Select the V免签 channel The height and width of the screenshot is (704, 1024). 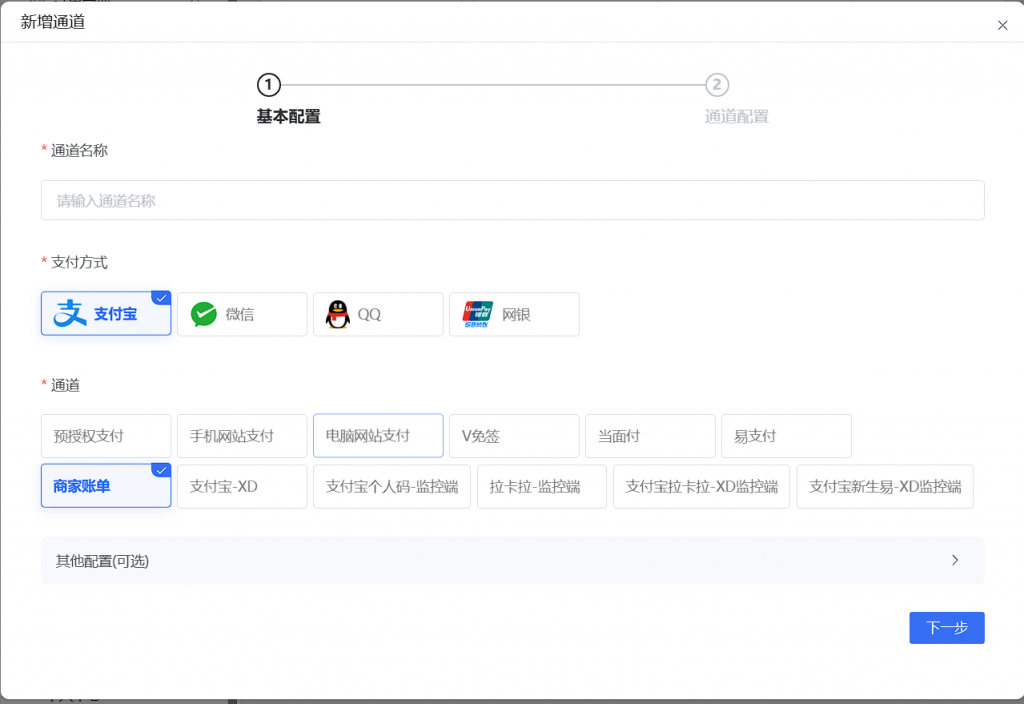pos(514,436)
